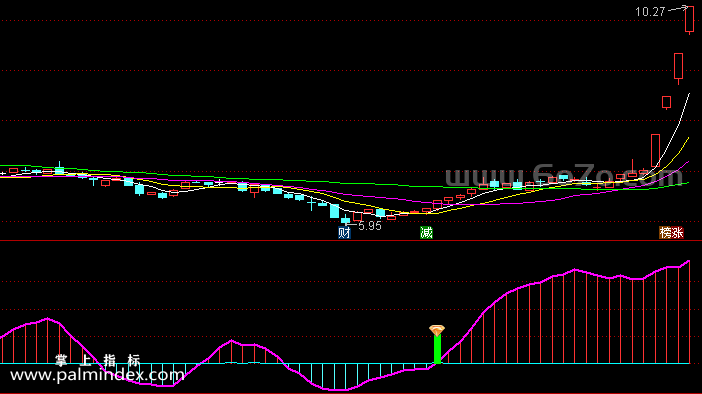The image size is (702, 394).
Task: Click the lowest magenta trough below zero axis
Action: [337, 390]
